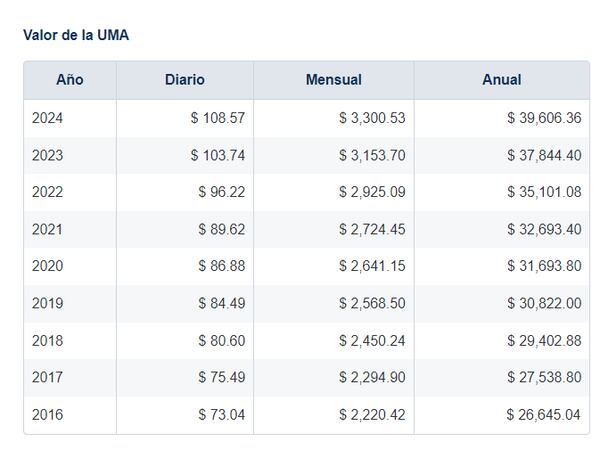Click the 'Año' column header
The width and height of the screenshot is (600, 450).
70,80
